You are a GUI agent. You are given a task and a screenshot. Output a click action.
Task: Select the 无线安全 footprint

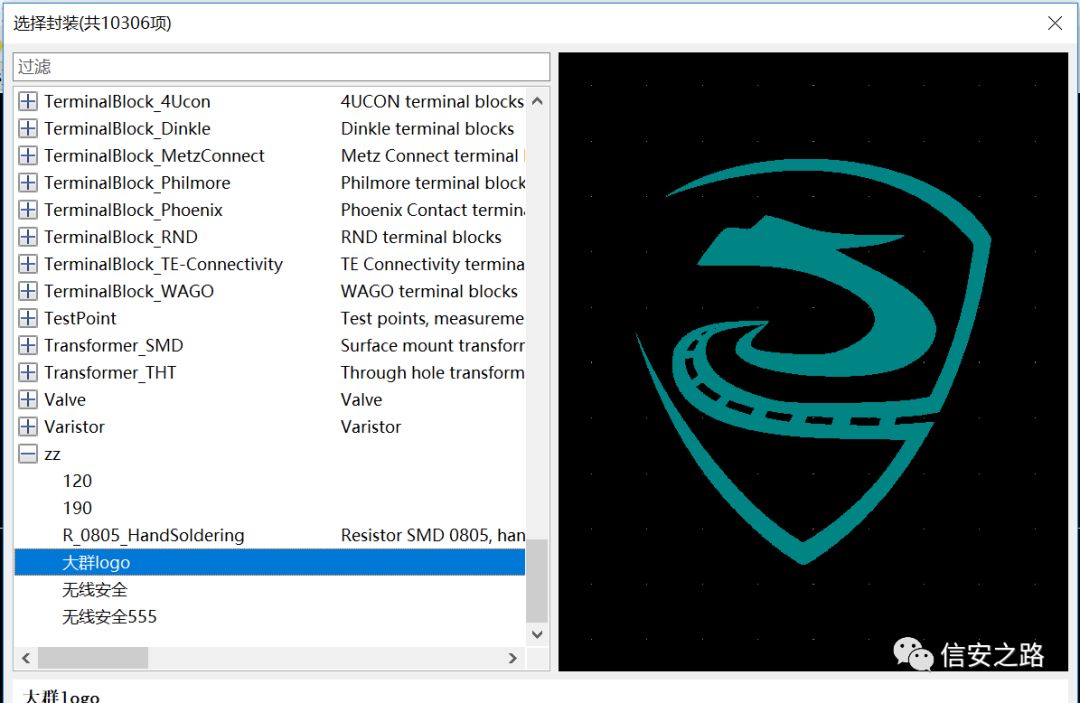coord(95,589)
